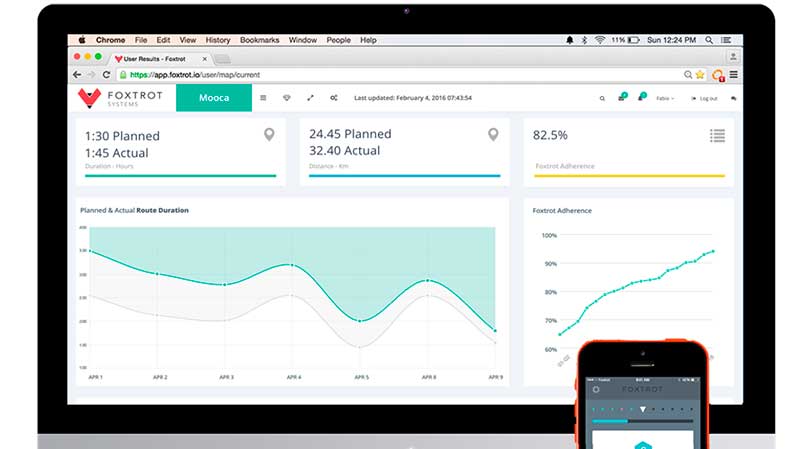Click the expand fullscreen arrows icon
Screen dimensions: 800x449
point(310,98)
